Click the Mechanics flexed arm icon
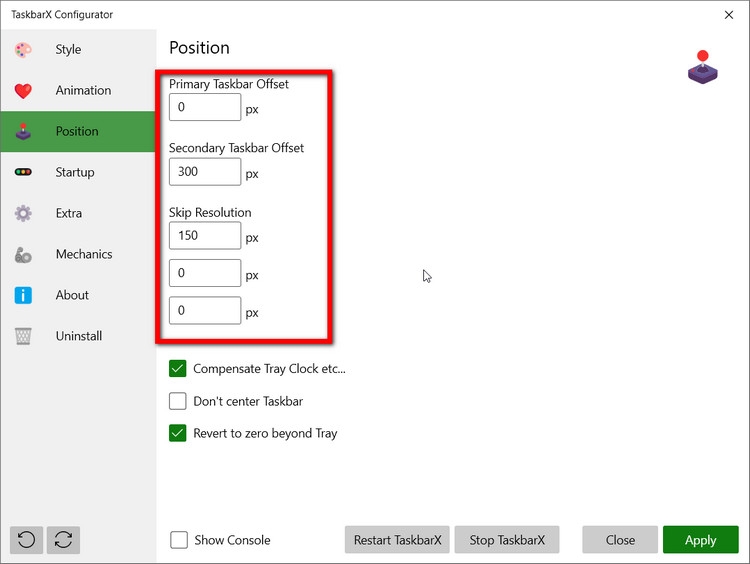 click(x=23, y=255)
